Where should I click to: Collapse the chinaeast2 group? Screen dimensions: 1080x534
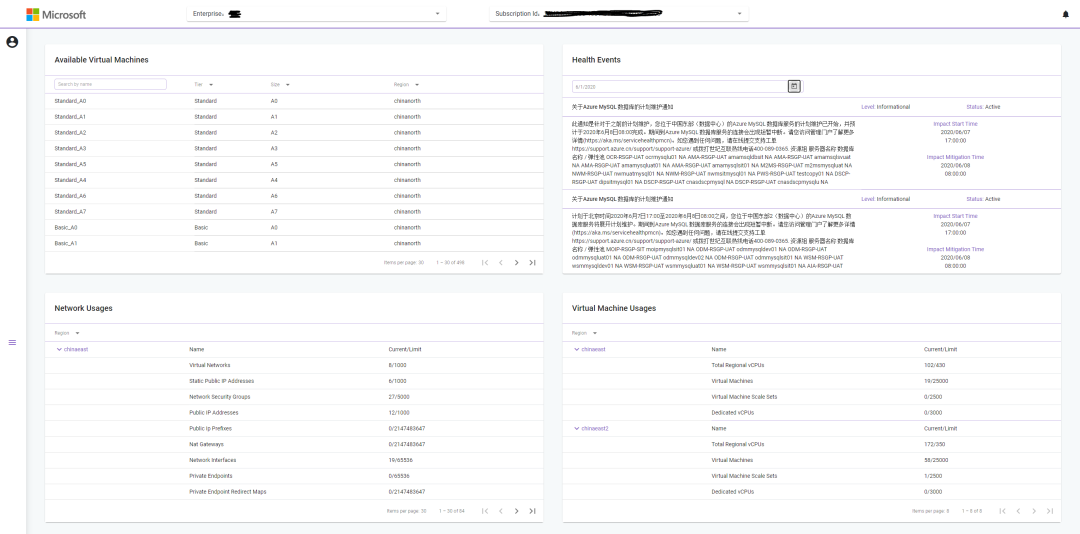point(577,429)
